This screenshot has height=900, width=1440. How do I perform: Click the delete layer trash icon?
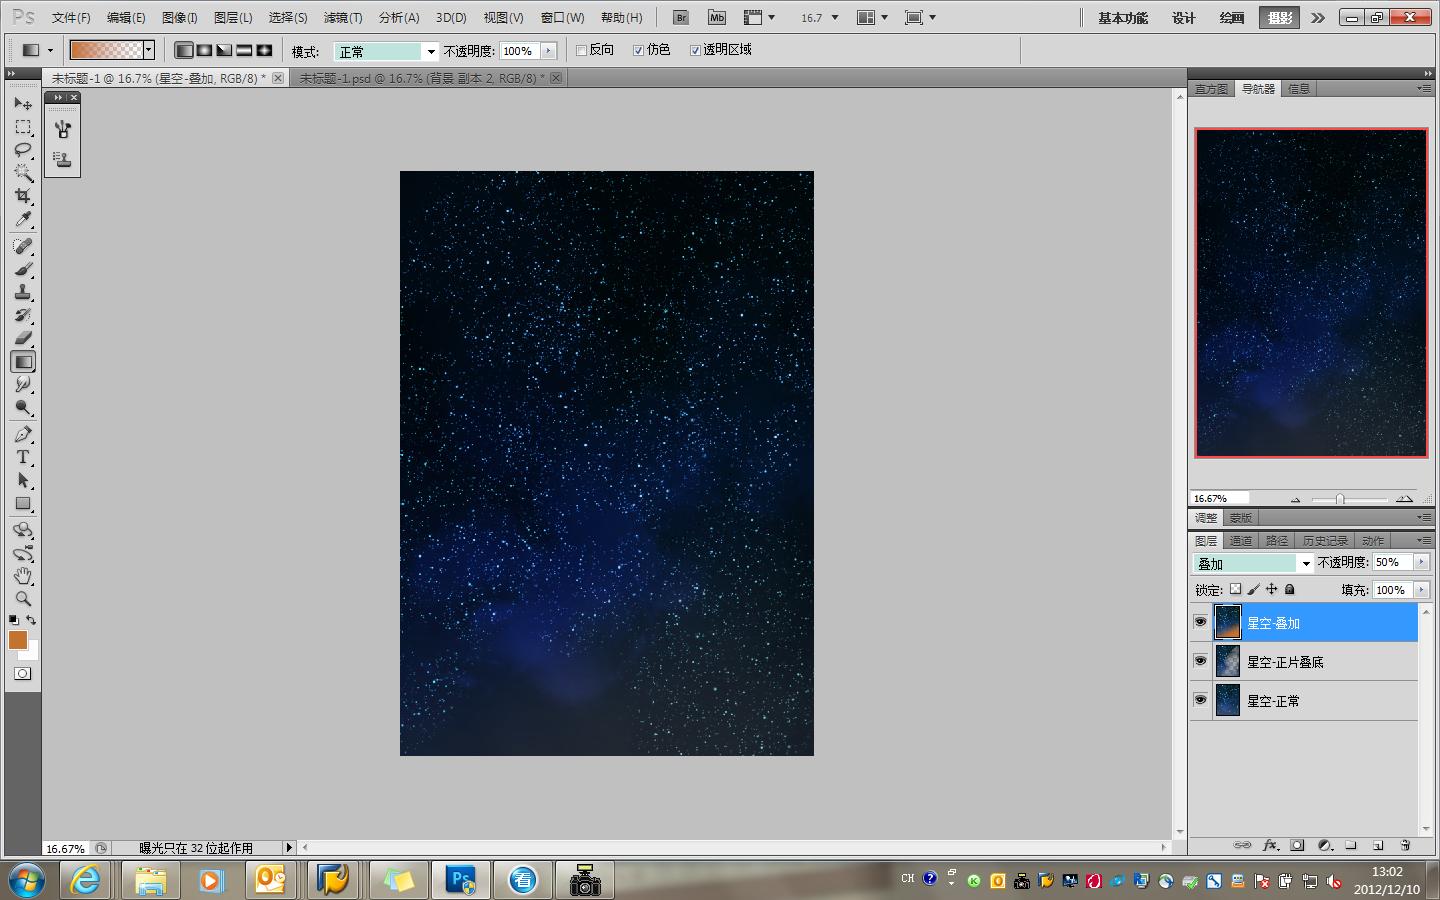(x=1405, y=845)
